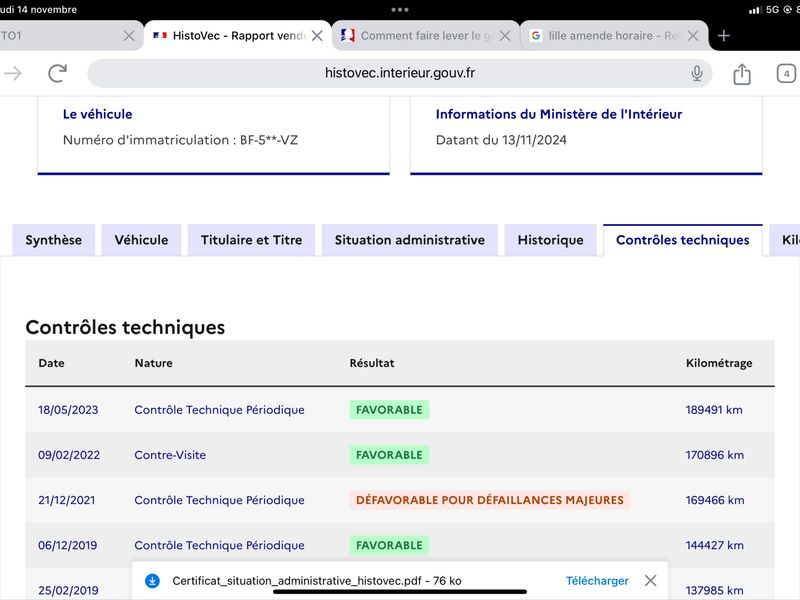Click FAVORABLE badge on Contre-Visite row

(x=389, y=455)
